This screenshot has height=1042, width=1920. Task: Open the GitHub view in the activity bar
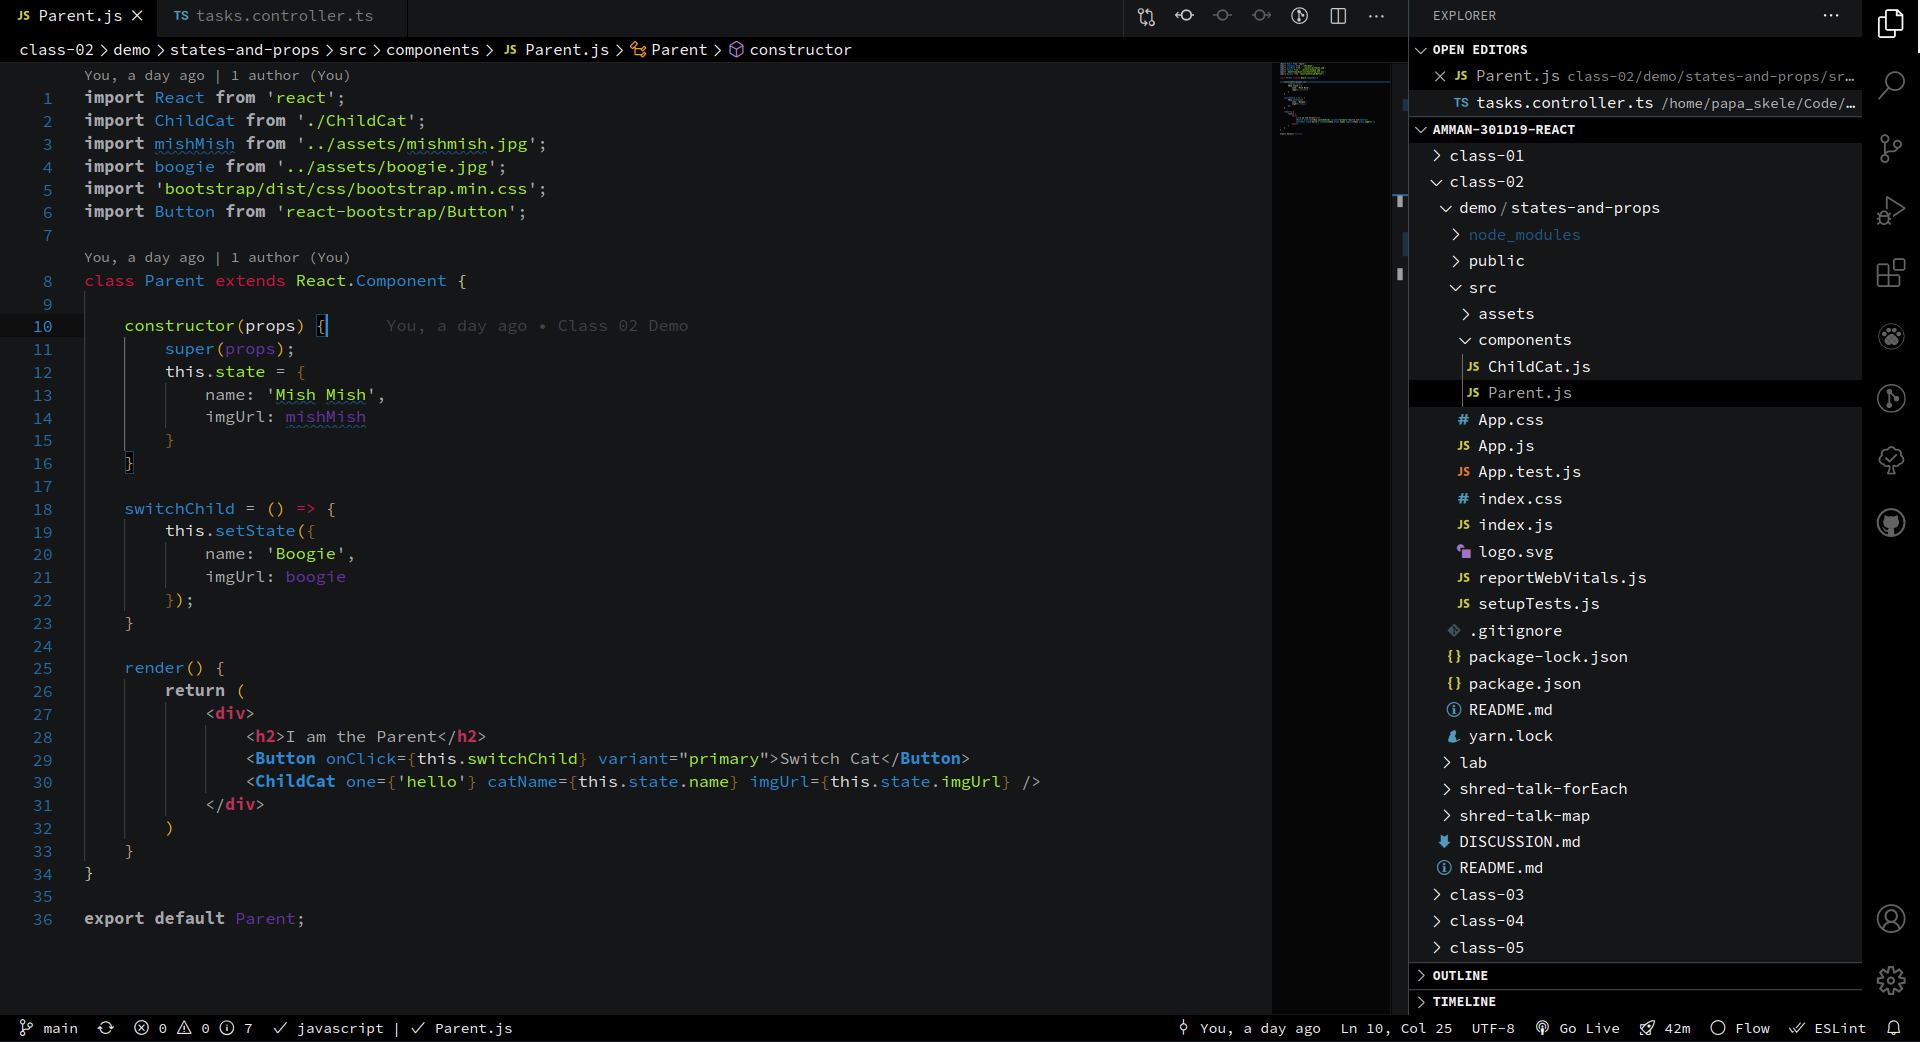click(x=1890, y=522)
